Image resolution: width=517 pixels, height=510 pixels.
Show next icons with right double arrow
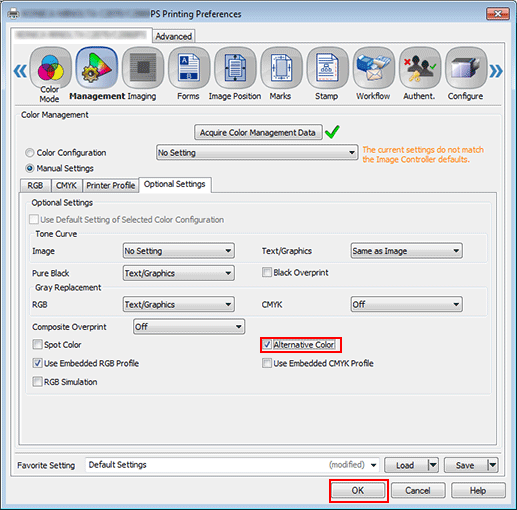[x=496, y=71]
